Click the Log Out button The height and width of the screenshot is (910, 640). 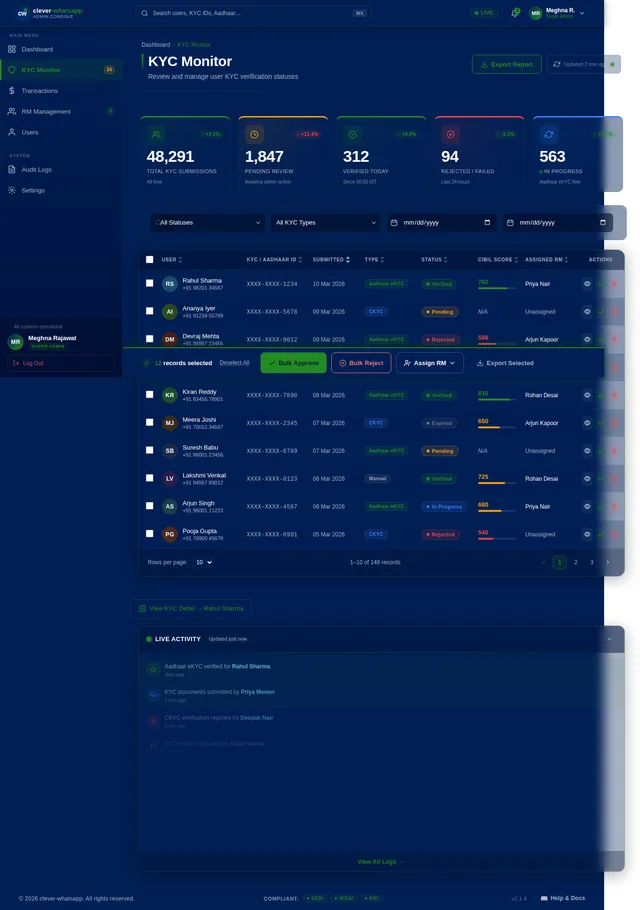[x=61, y=363]
